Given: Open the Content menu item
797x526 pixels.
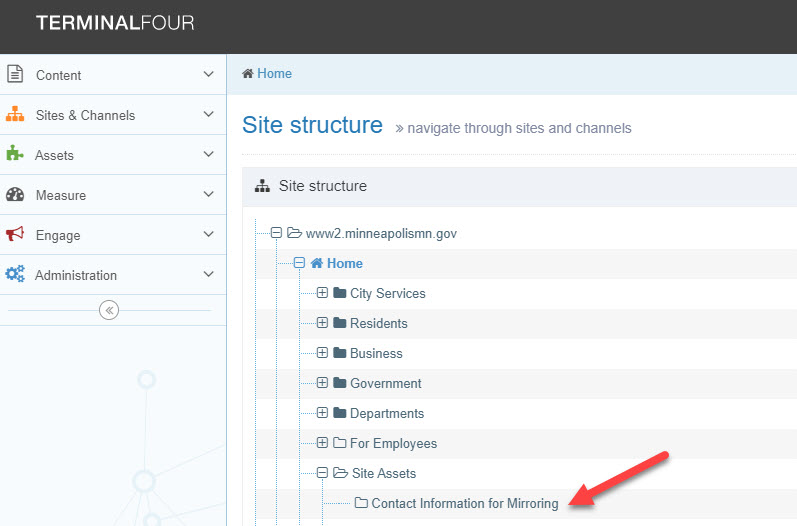Looking at the screenshot, I should (x=113, y=74).
